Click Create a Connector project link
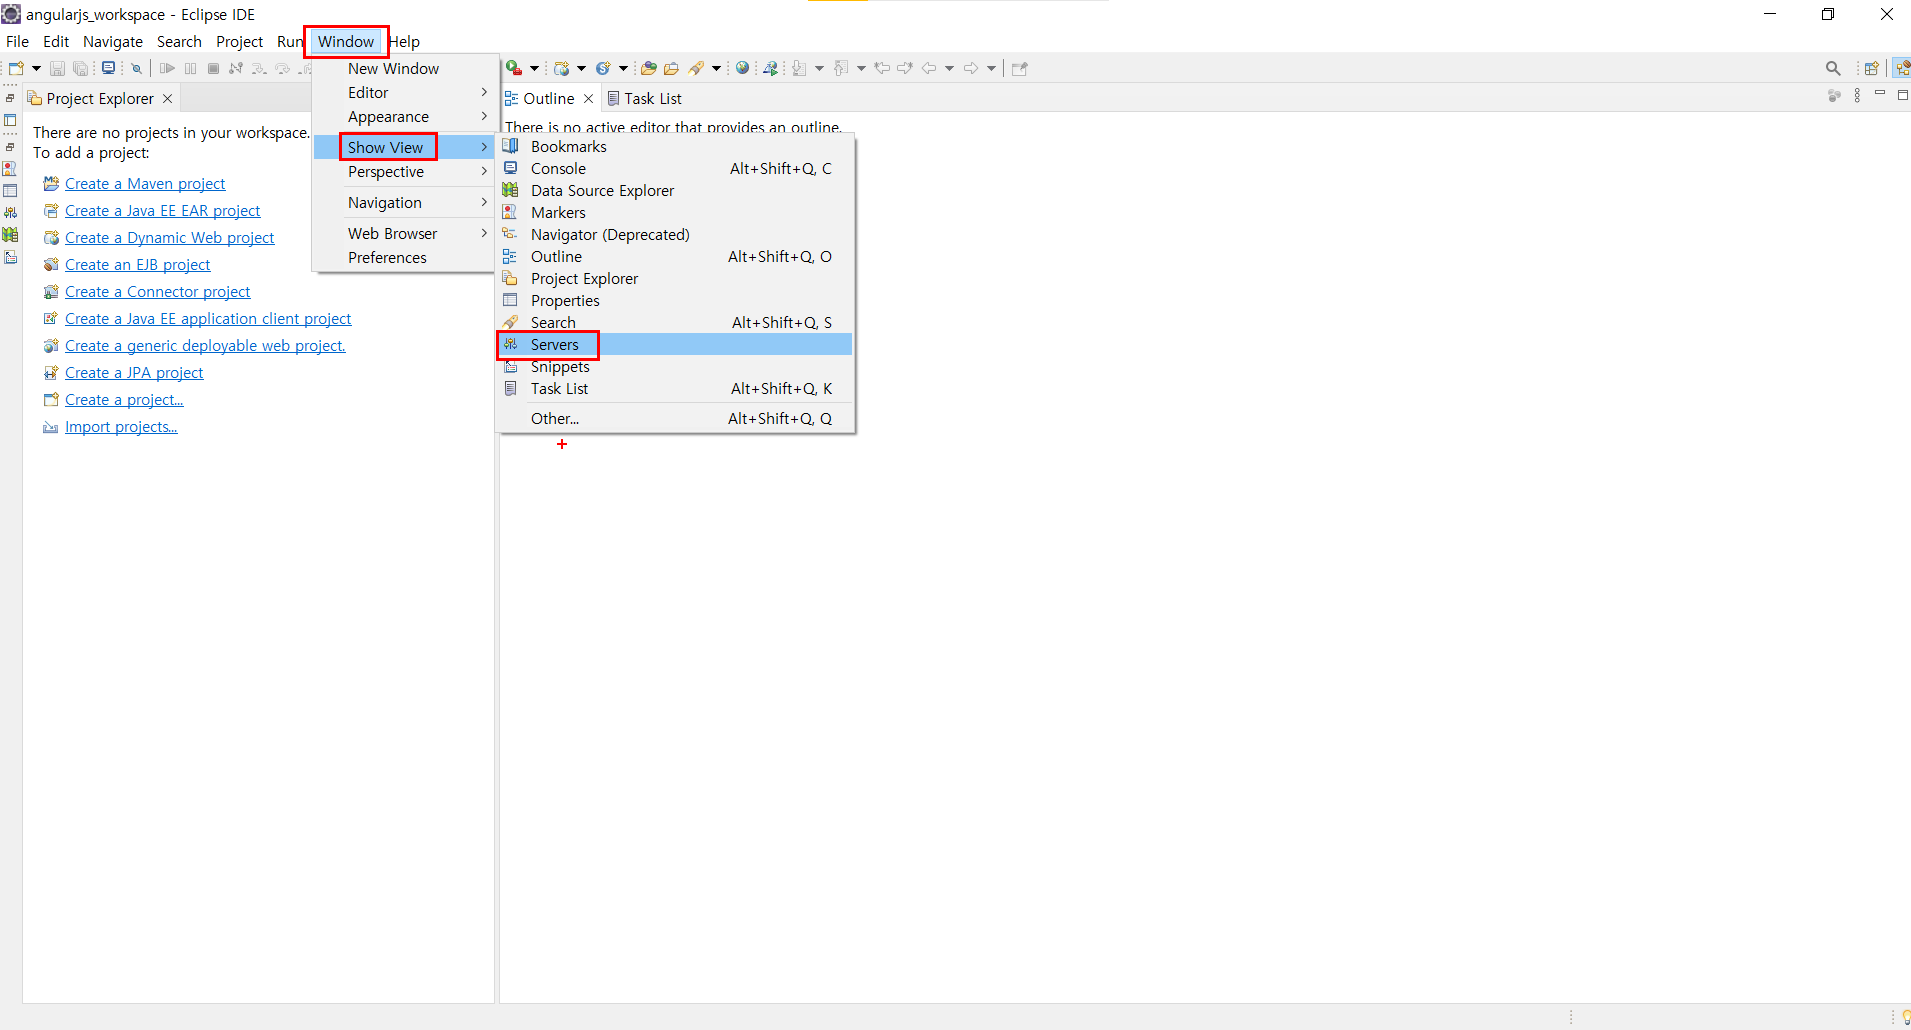1911x1030 pixels. 157,291
